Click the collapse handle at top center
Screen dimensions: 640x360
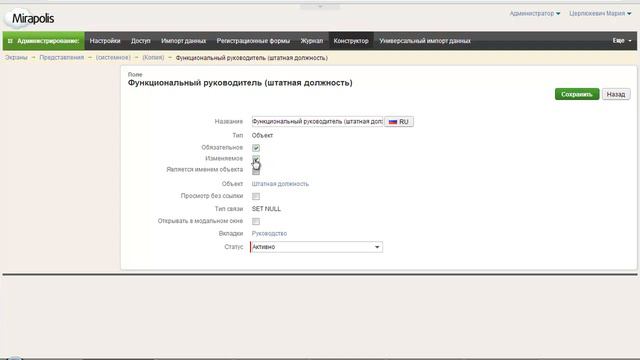coord(320,7)
